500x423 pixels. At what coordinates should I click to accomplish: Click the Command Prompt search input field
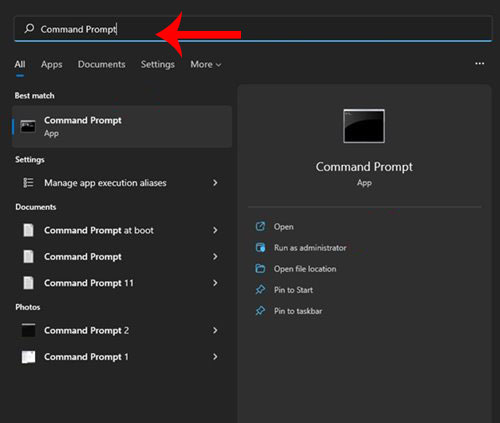pyautogui.click(x=253, y=29)
